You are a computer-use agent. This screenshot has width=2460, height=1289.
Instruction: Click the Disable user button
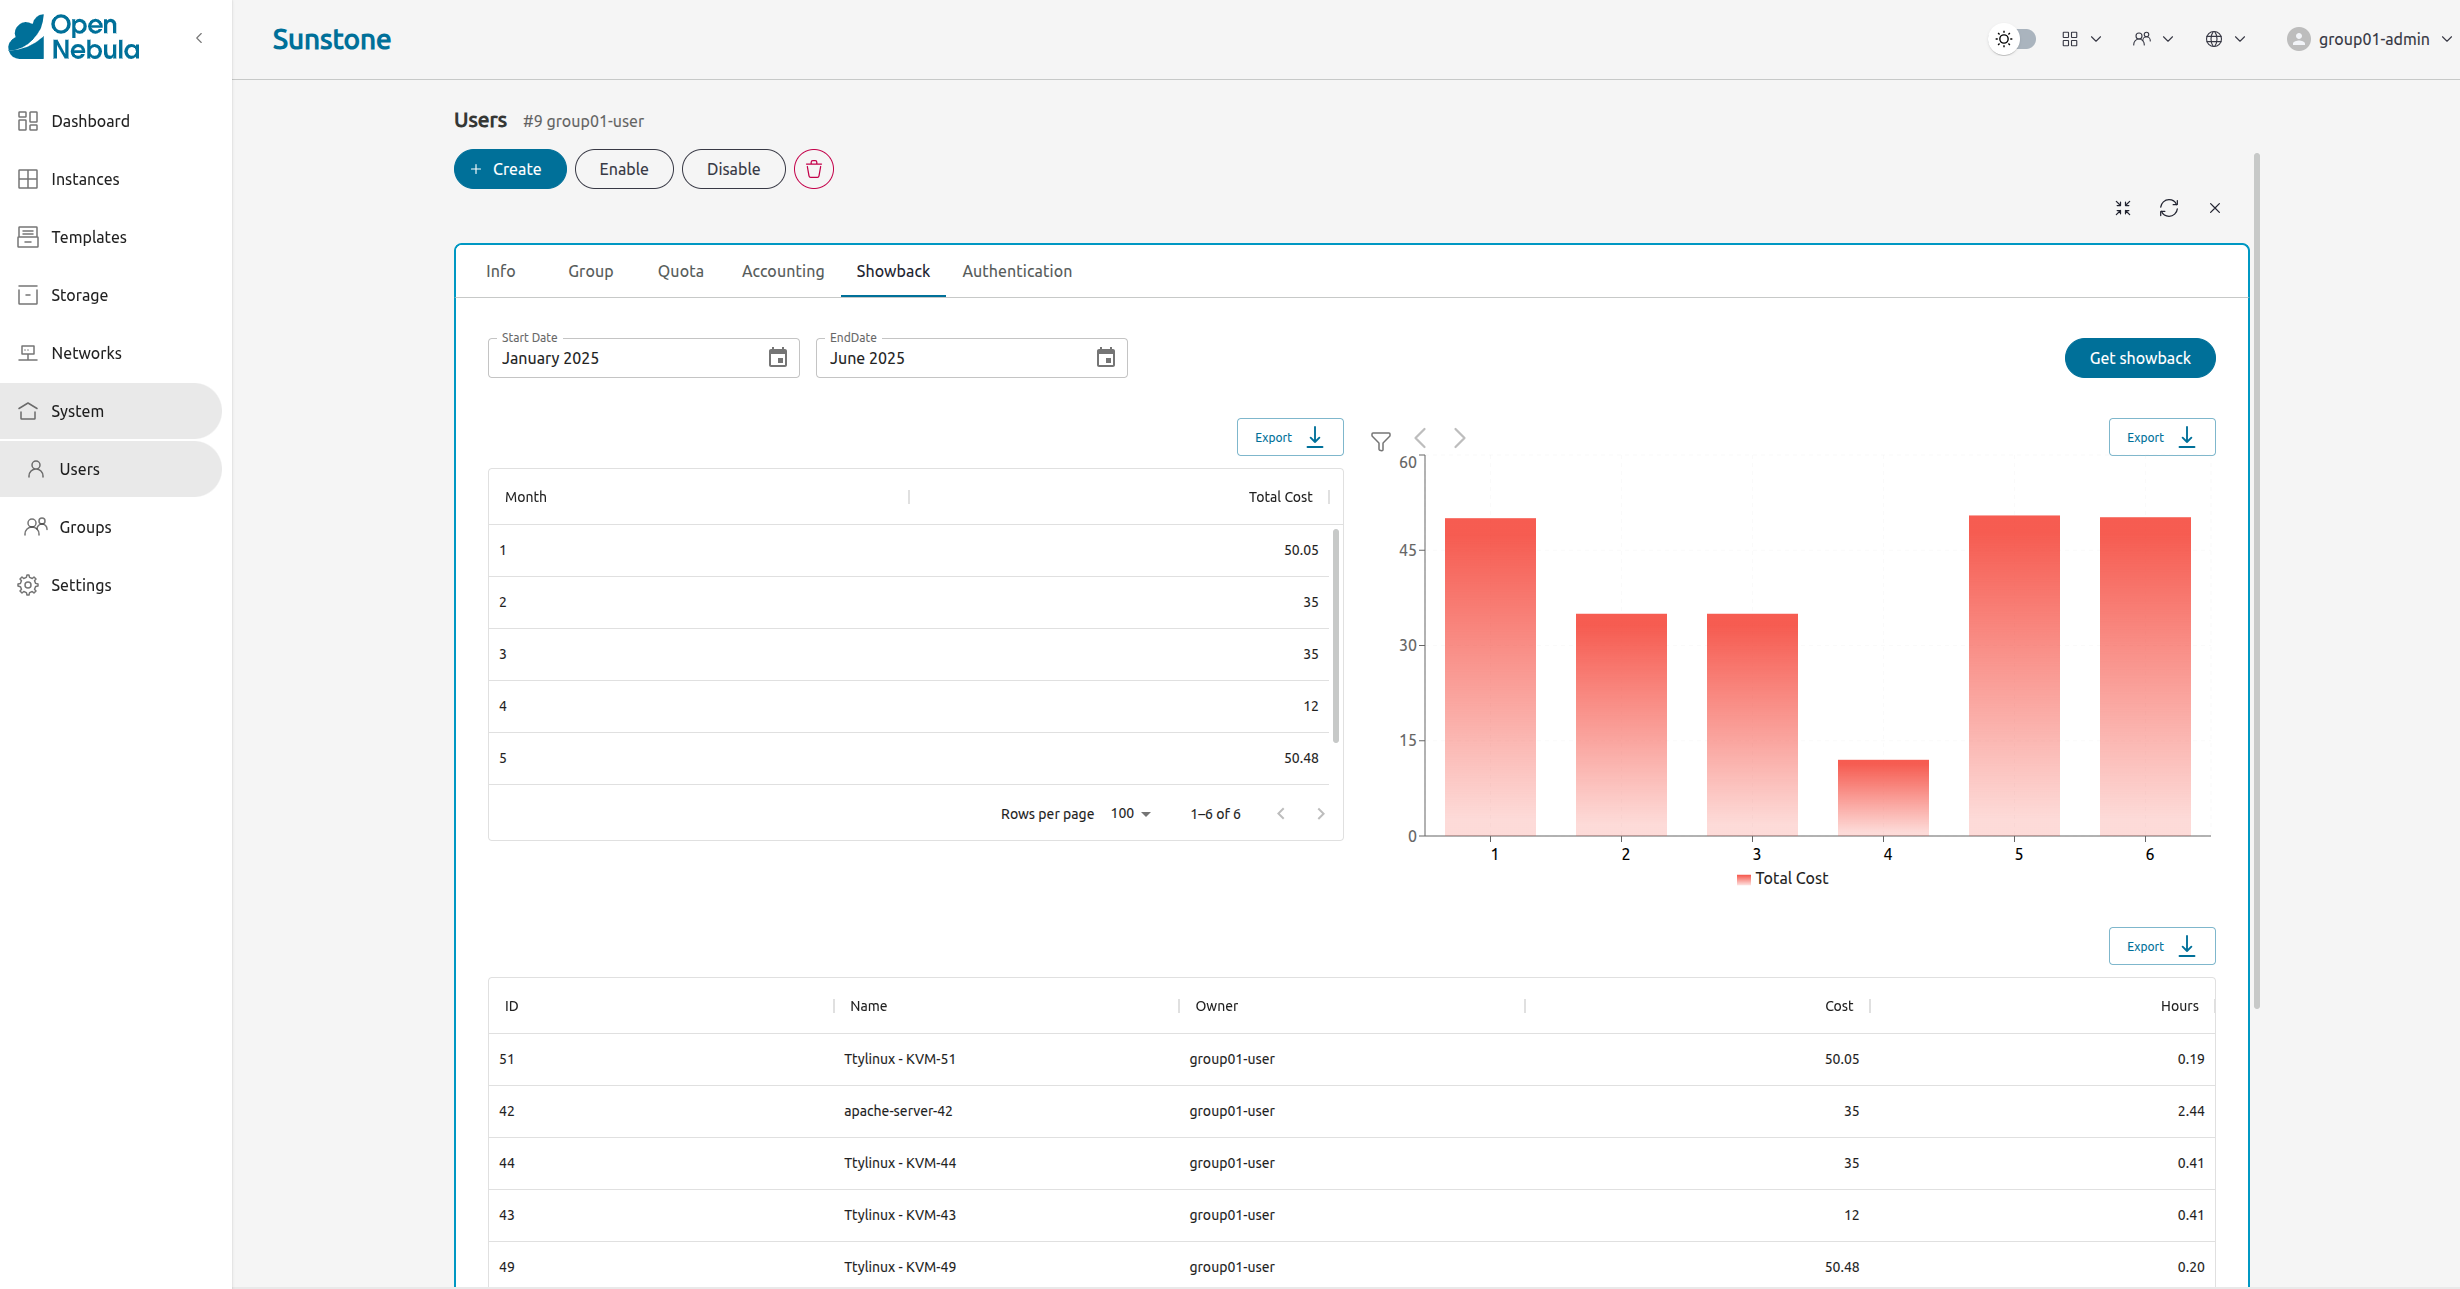[733, 169]
